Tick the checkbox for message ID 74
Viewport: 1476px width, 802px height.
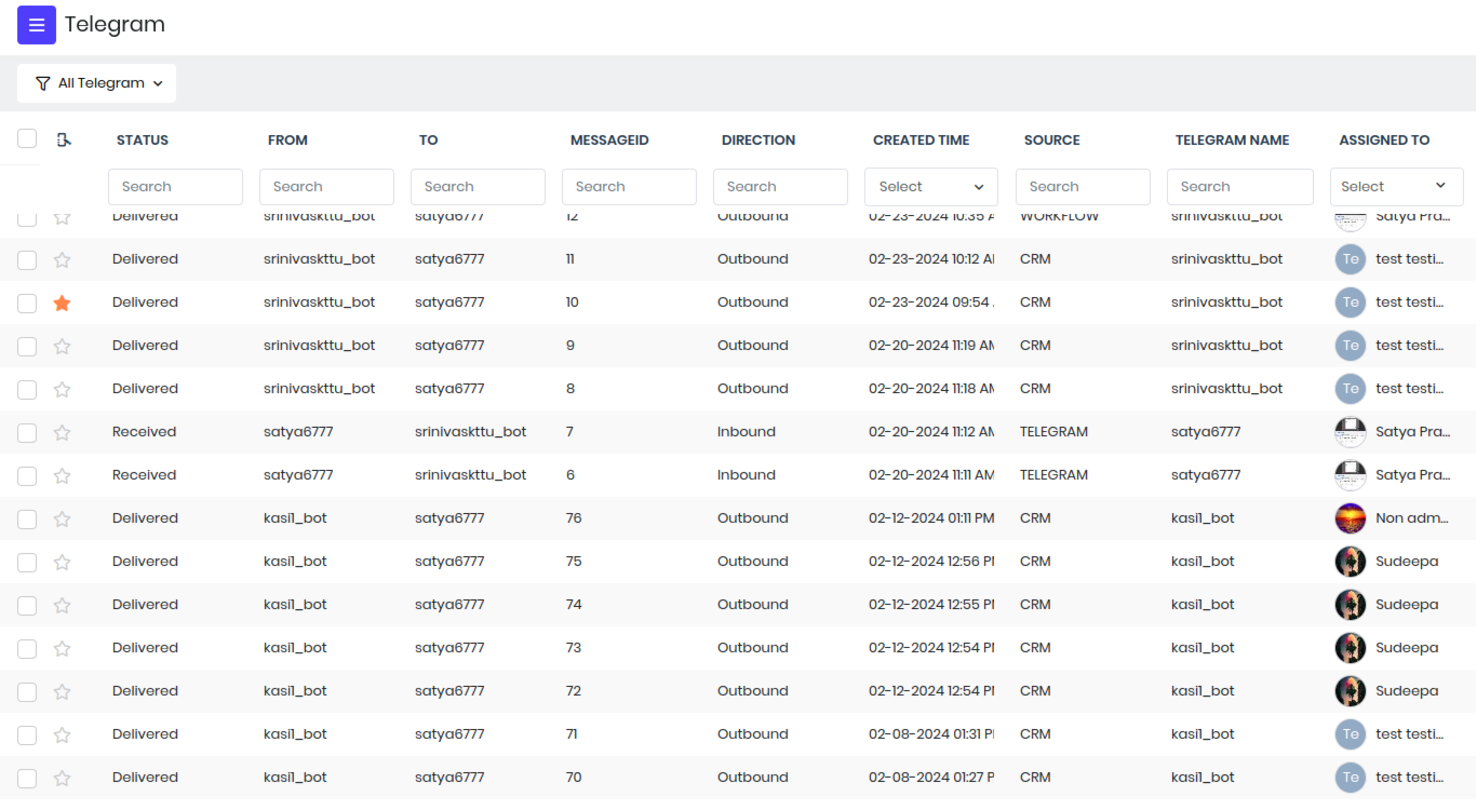point(27,605)
